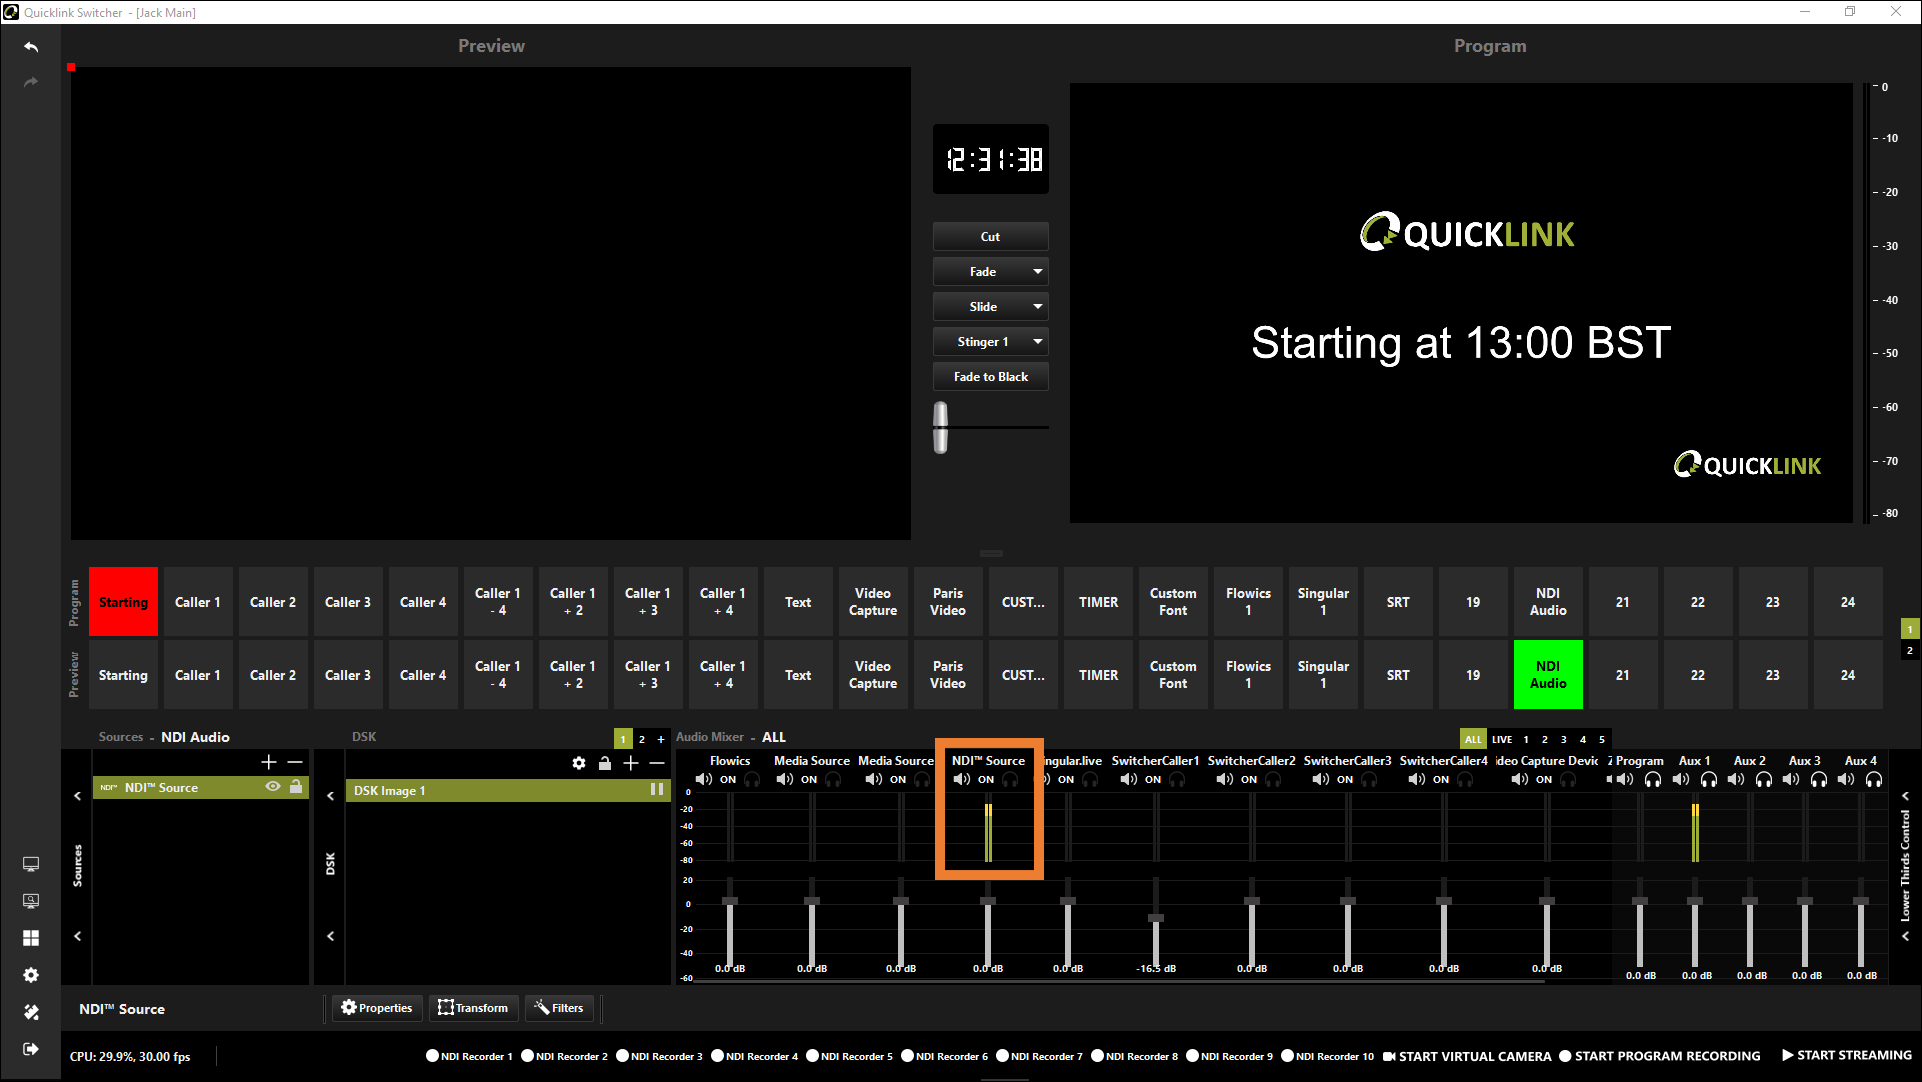Screen dimensions: 1922x1082
Task: Toggle NDI Recorder 10 recording
Action: [1328, 1056]
